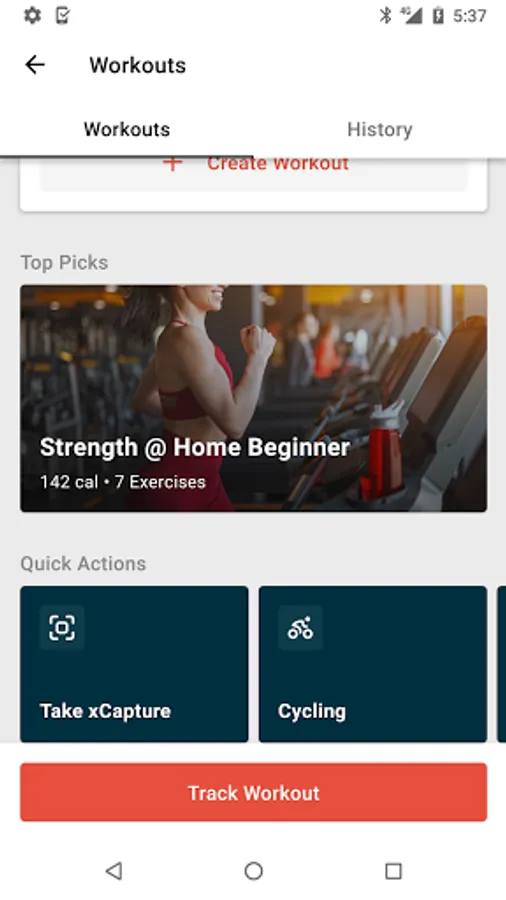The height and width of the screenshot is (900, 506).
Task: Switch to the History tab
Action: pyautogui.click(x=380, y=129)
